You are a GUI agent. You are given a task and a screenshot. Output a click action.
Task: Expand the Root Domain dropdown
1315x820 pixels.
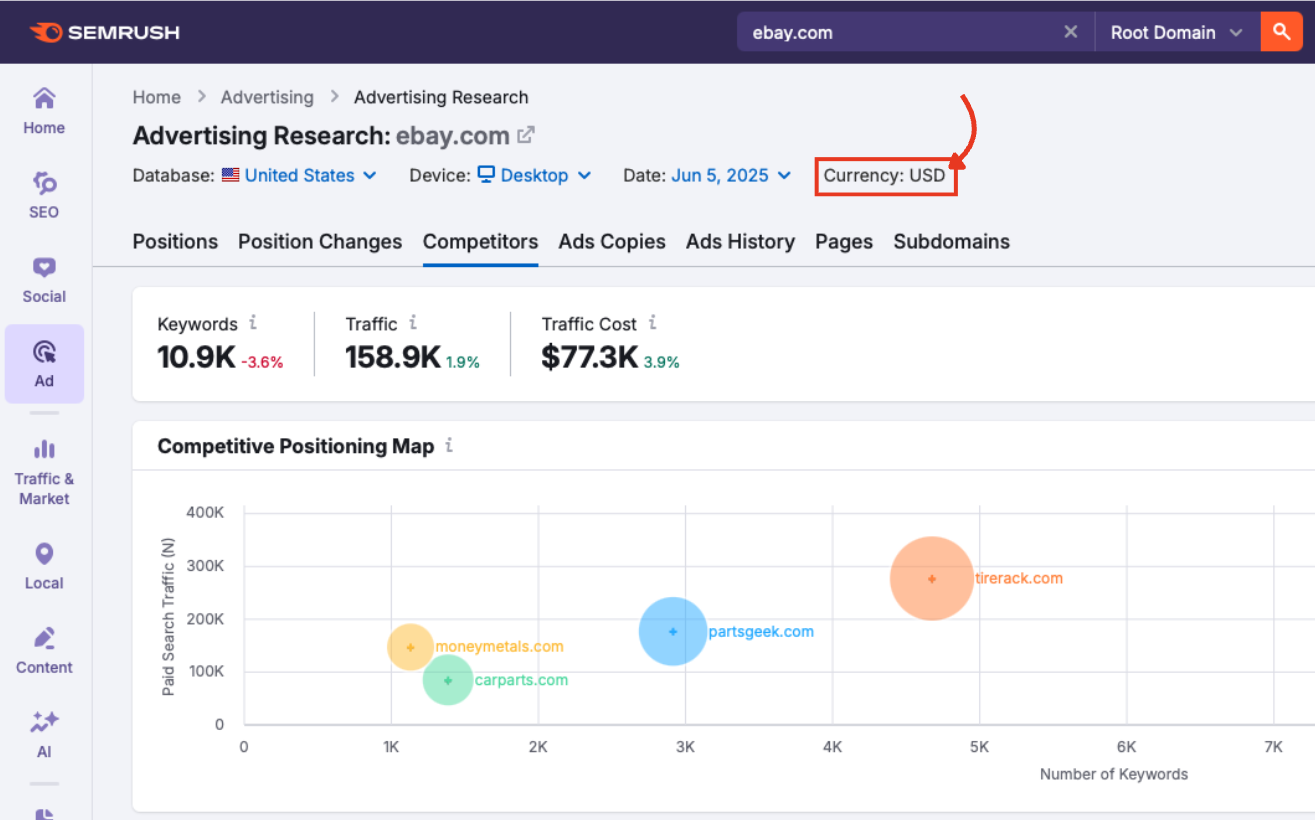1176,32
